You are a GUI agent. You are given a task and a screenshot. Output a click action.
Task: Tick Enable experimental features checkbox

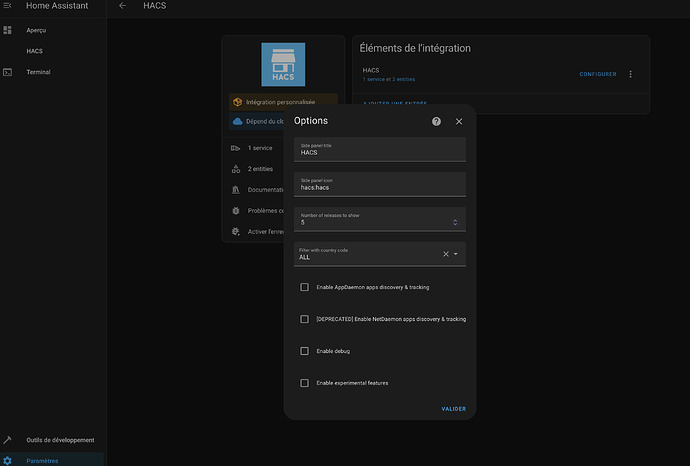[305, 383]
